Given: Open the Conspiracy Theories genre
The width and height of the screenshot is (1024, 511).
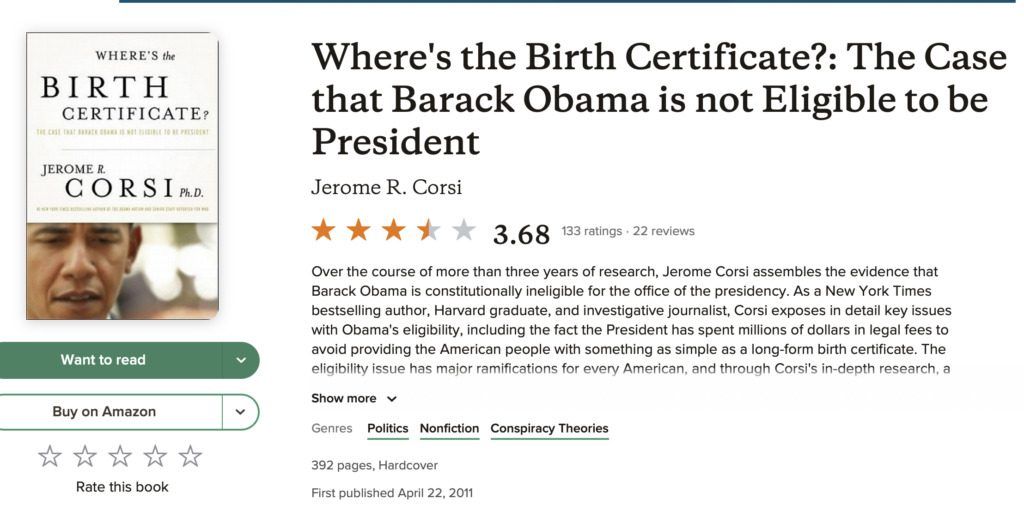Looking at the screenshot, I should 549,429.
